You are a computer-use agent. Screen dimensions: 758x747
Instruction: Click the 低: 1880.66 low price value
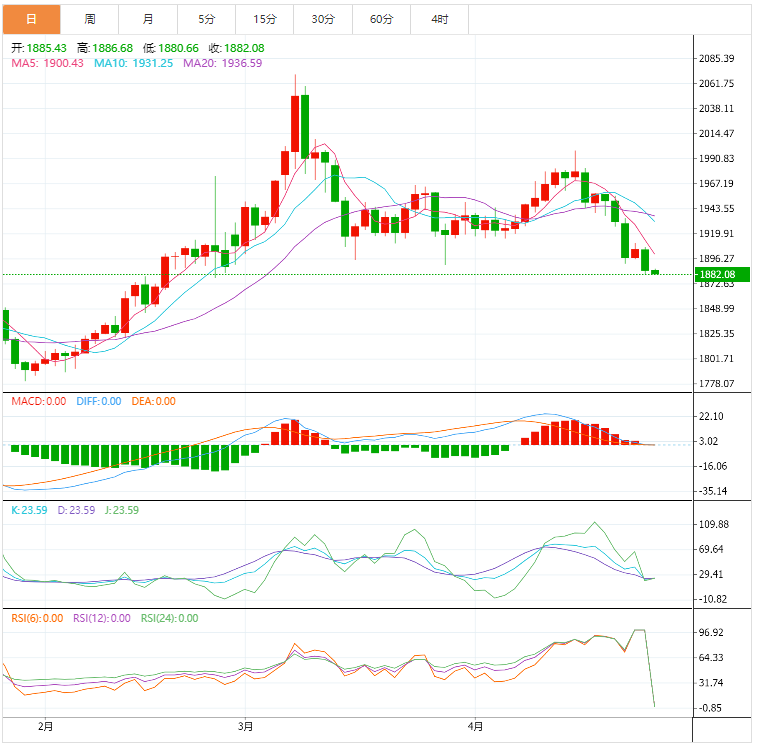coord(171,48)
